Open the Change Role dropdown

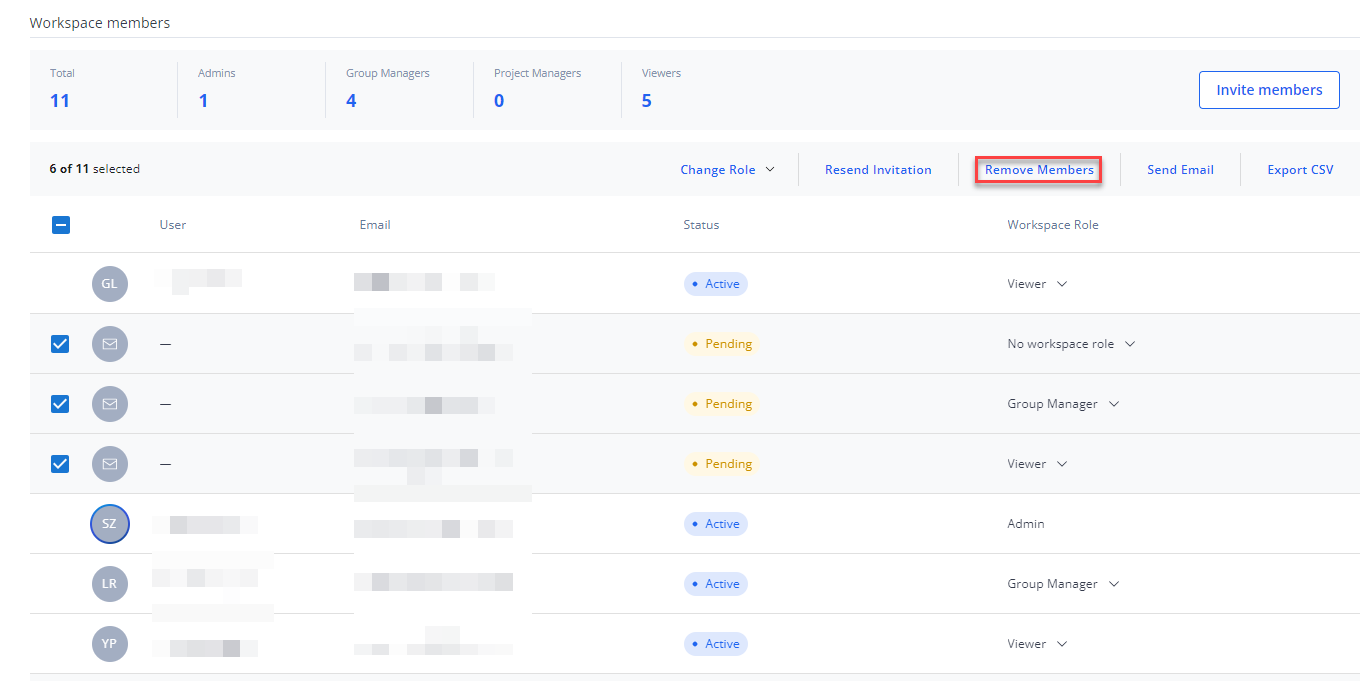click(x=727, y=170)
